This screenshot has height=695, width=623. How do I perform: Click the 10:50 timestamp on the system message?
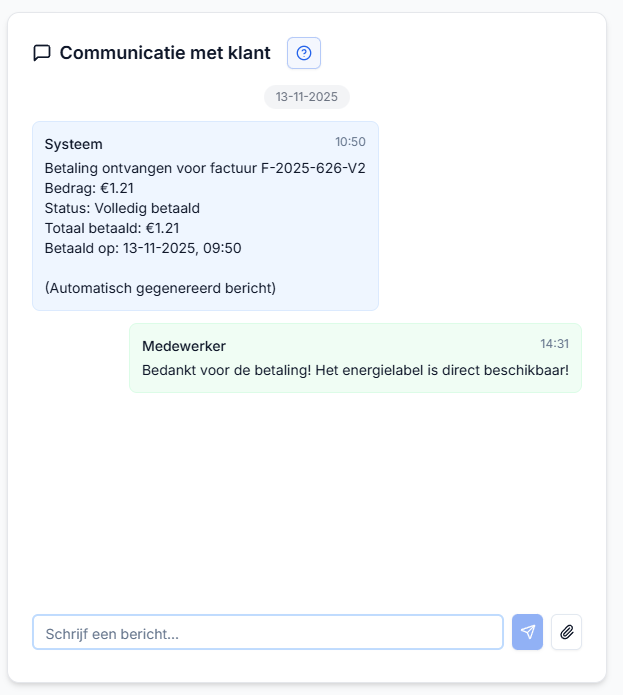pyautogui.click(x=350, y=142)
